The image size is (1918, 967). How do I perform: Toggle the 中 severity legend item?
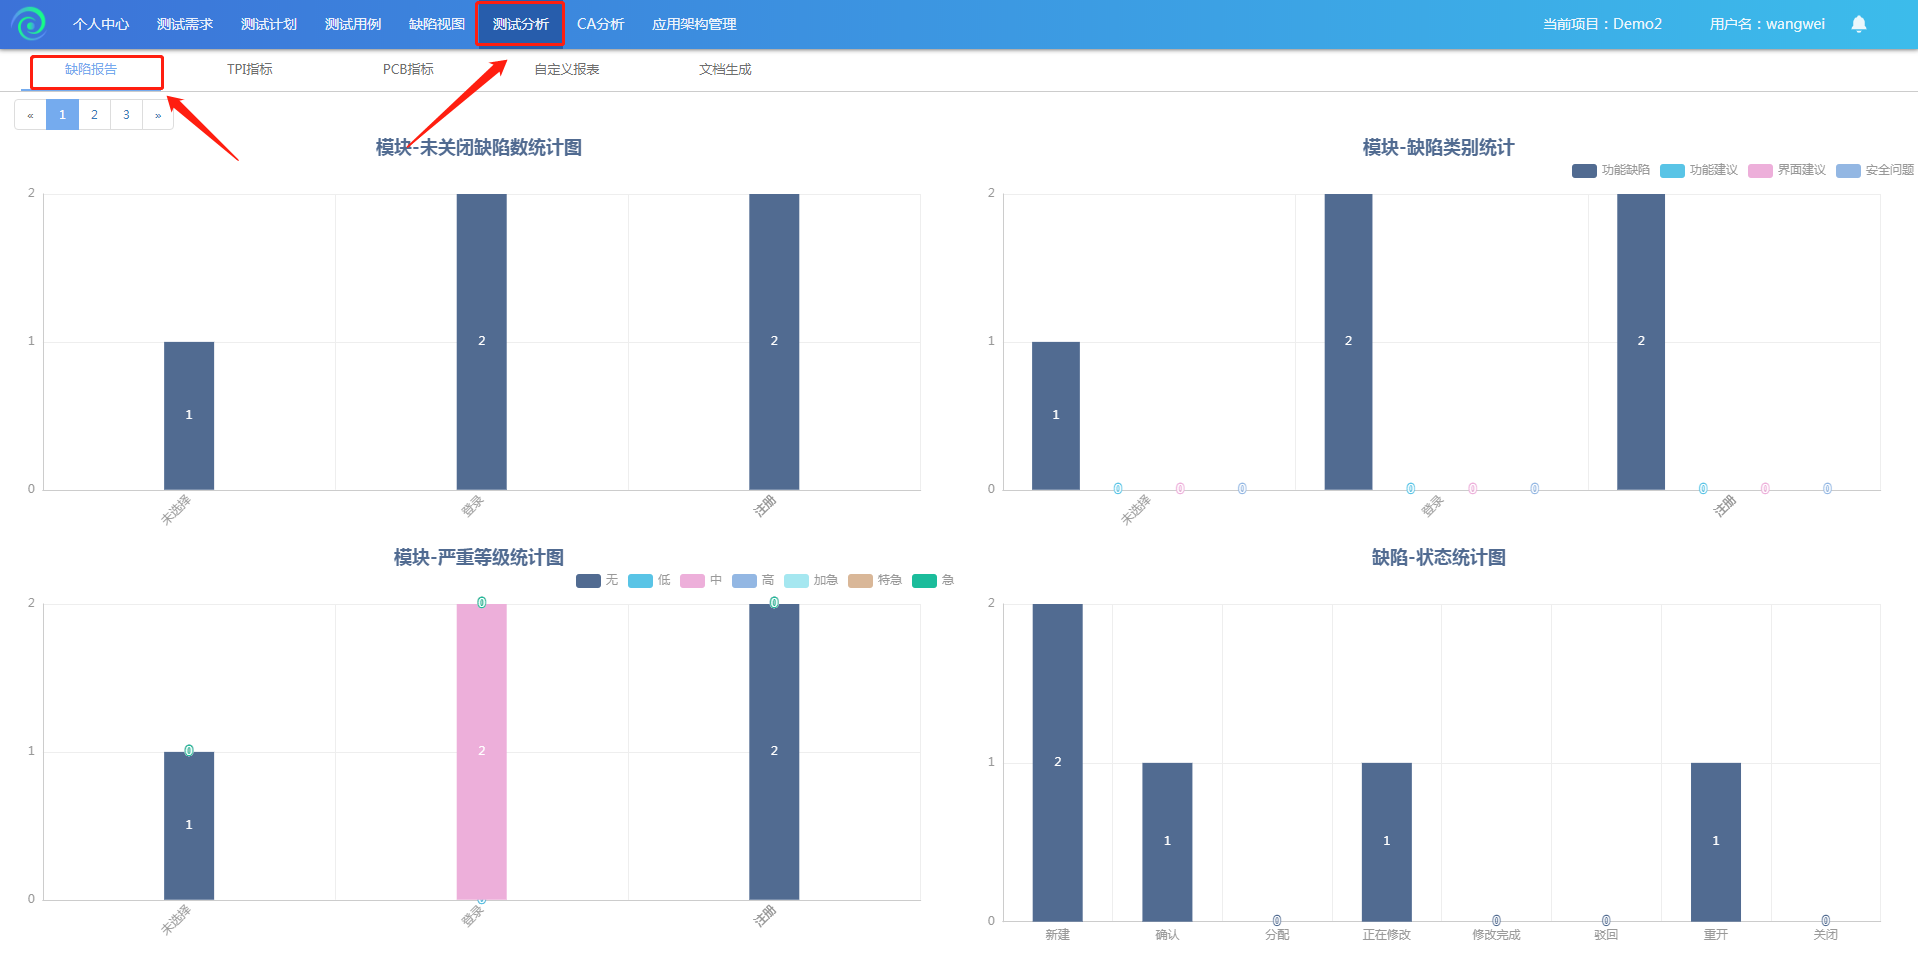tap(701, 580)
